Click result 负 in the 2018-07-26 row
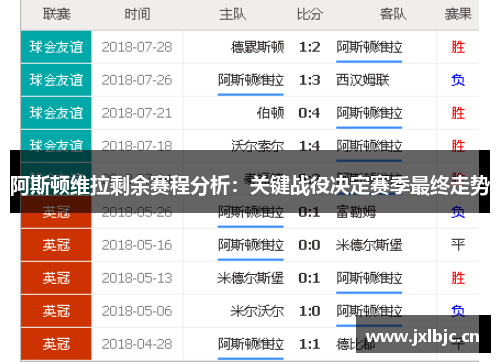The width and height of the screenshot is (500, 362). pos(458,80)
